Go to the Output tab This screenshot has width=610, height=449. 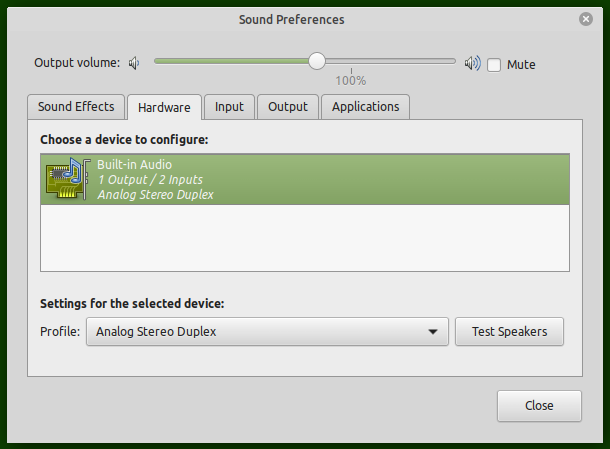tap(288, 107)
